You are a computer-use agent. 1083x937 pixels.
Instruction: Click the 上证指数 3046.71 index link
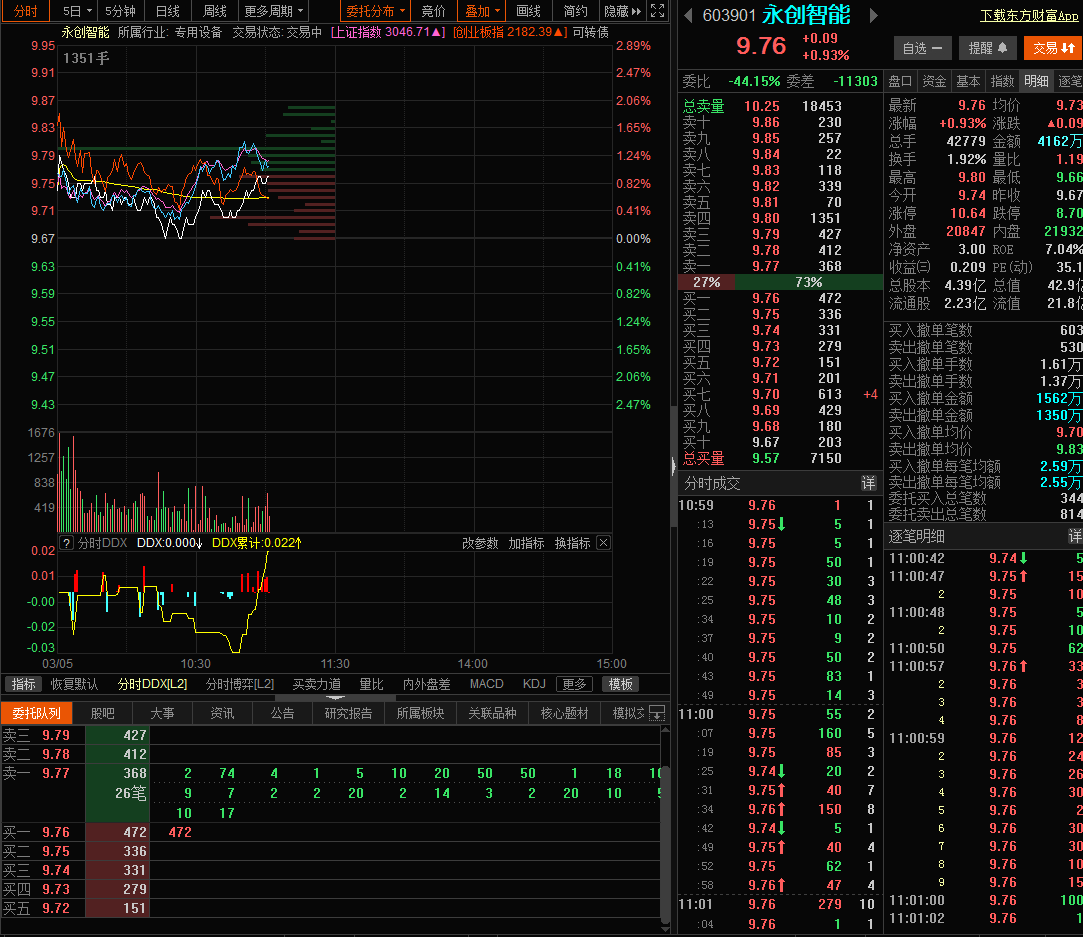[387, 32]
